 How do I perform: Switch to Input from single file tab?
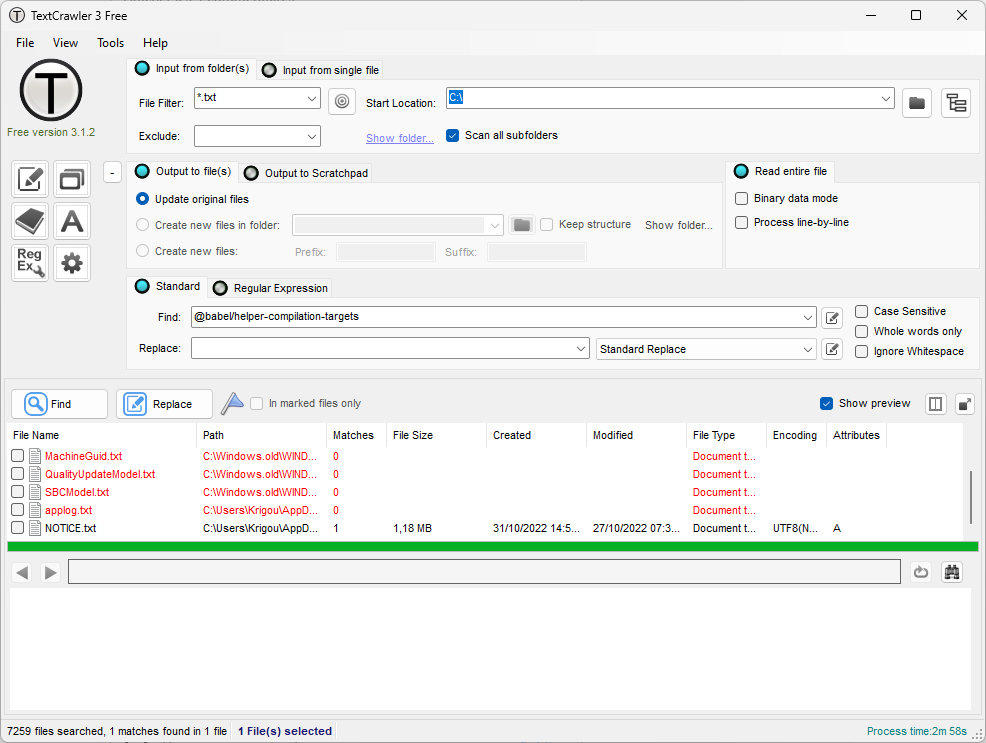pos(320,70)
